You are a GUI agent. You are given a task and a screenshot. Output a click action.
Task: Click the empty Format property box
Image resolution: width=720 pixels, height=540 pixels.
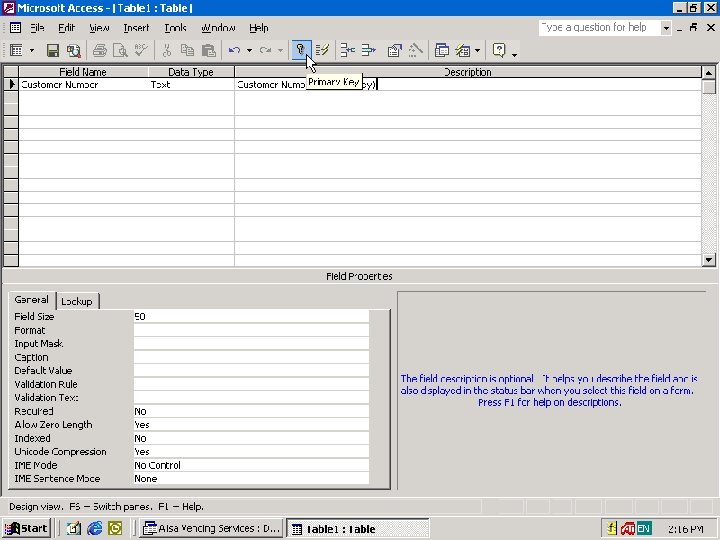point(251,330)
